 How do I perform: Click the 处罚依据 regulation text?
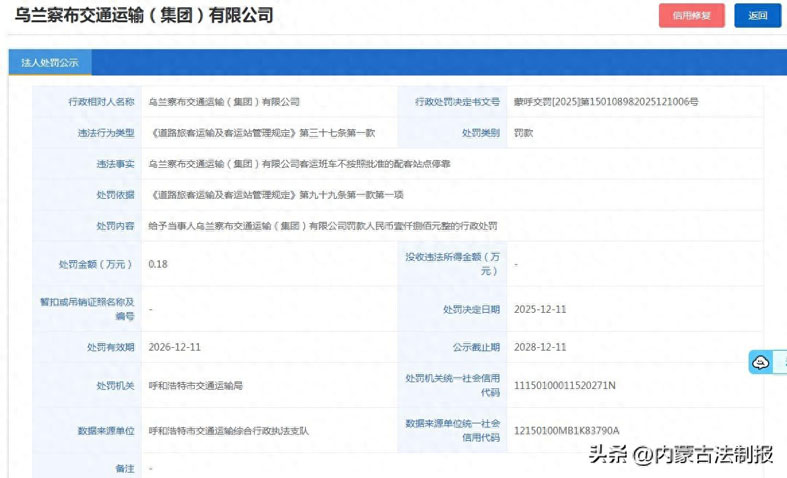(x=264, y=194)
